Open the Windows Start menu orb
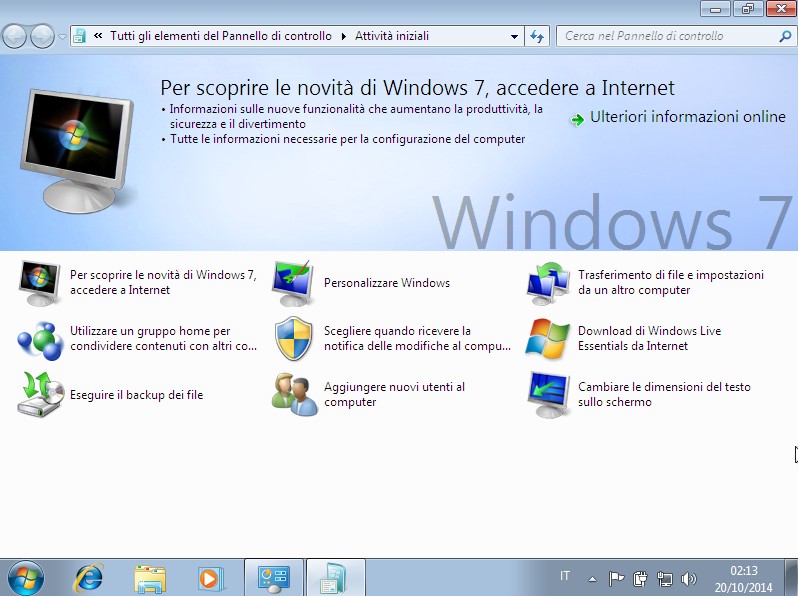The image size is (798, 596). point(25,578)
